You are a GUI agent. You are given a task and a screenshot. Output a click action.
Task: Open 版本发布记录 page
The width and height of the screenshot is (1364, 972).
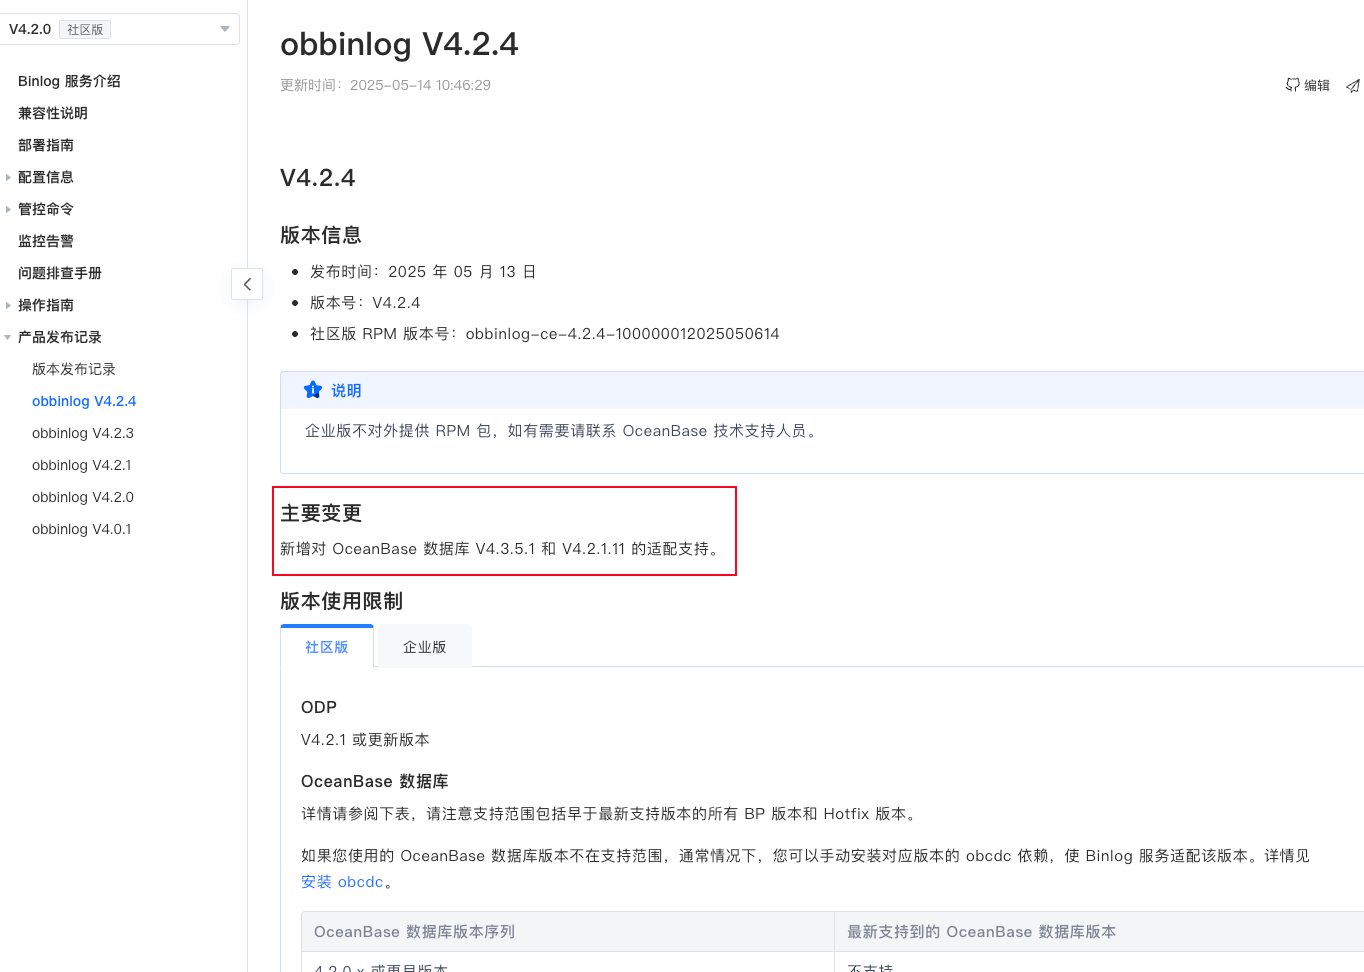pos(74,369)
